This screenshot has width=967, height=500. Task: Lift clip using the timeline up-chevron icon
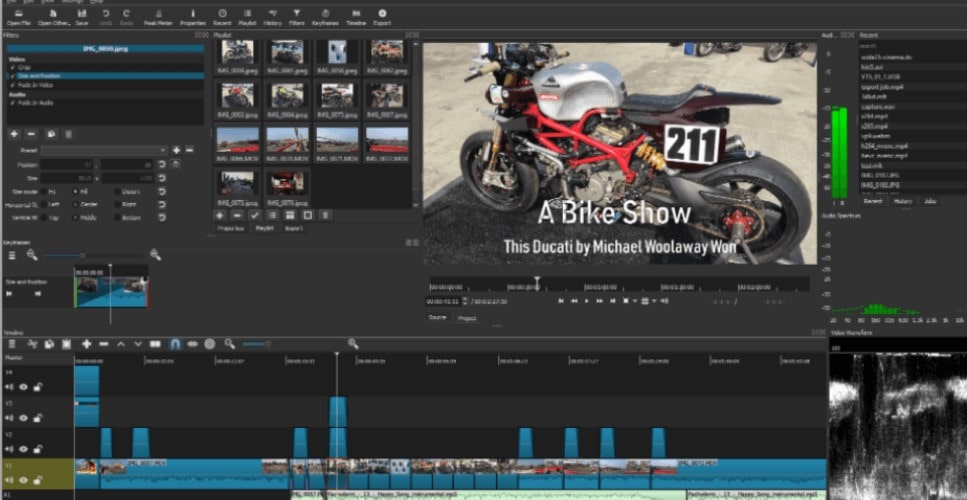pos(121,344)
